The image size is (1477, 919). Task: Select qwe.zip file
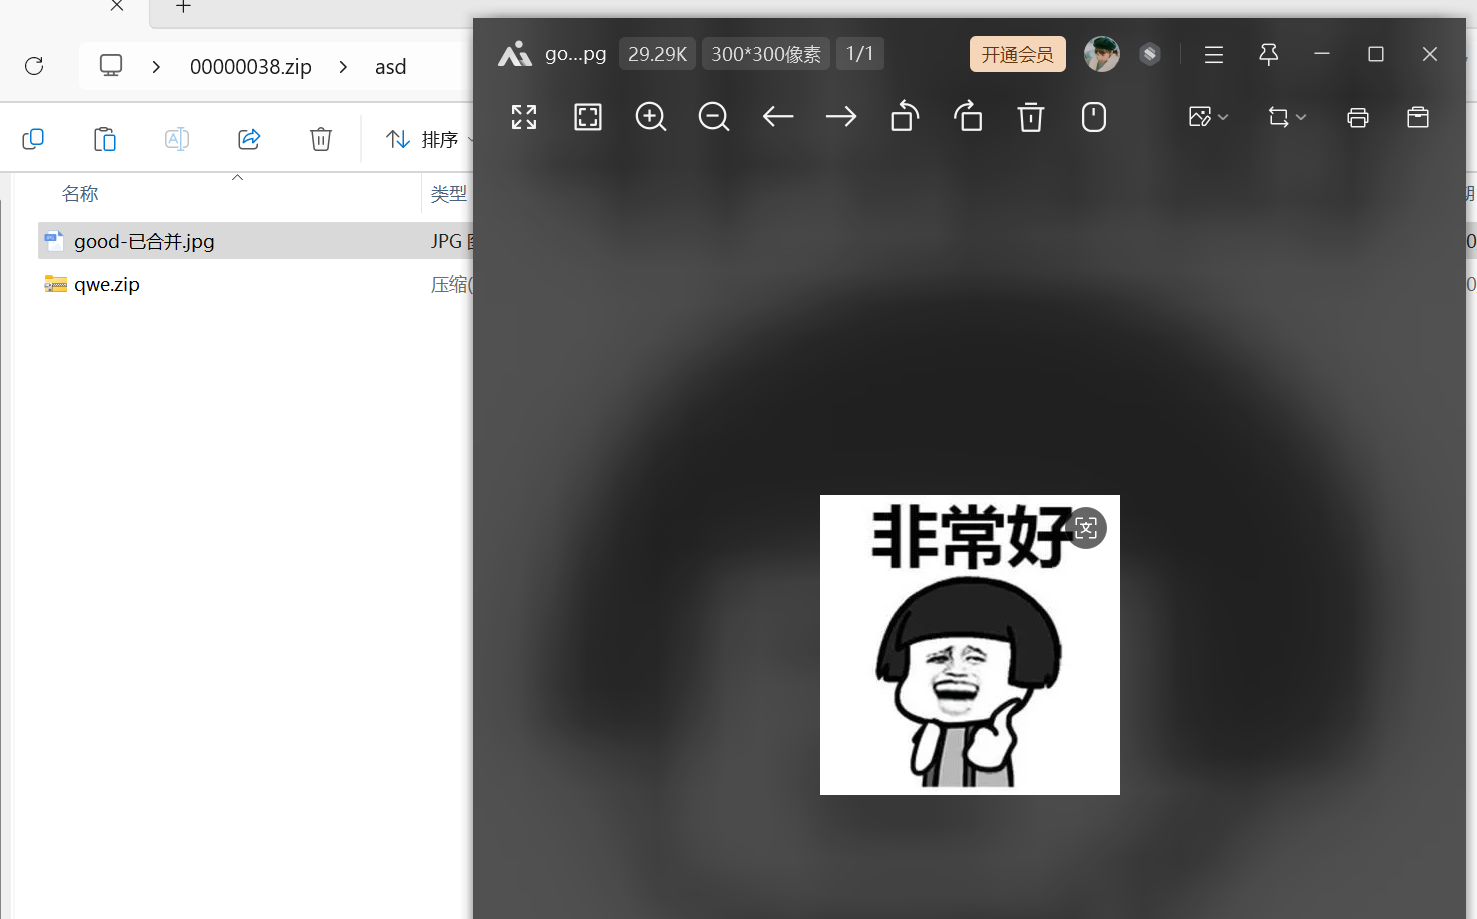(x=107, y=284)
